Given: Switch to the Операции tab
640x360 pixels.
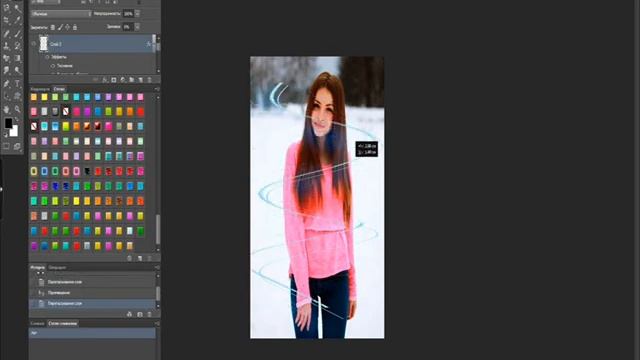Looking at the screenshot, I should pos(57,267).
